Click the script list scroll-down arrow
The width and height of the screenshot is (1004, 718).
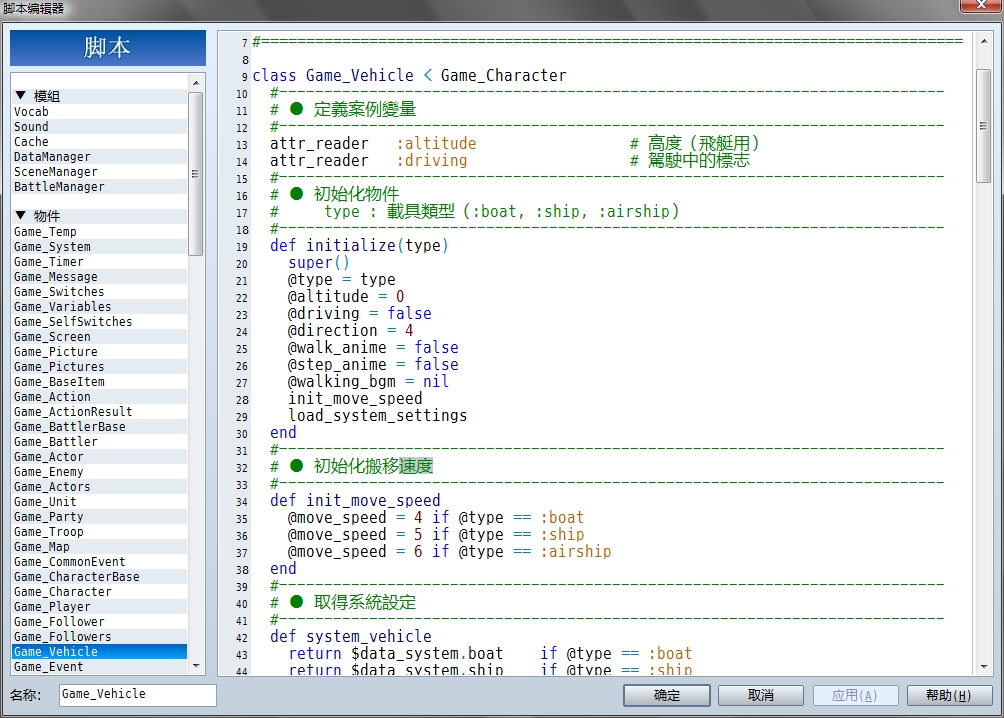point(196,666)
